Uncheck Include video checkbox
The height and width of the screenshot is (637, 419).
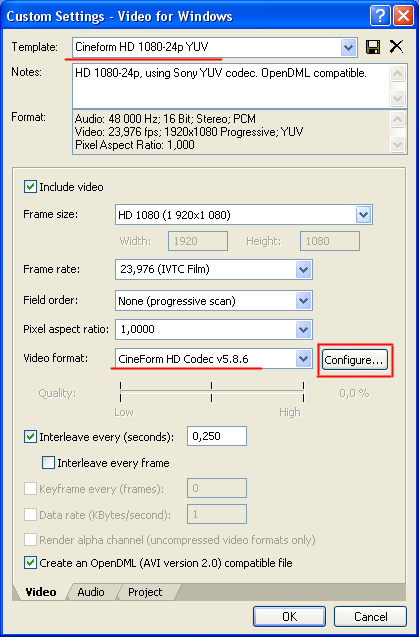30,187
